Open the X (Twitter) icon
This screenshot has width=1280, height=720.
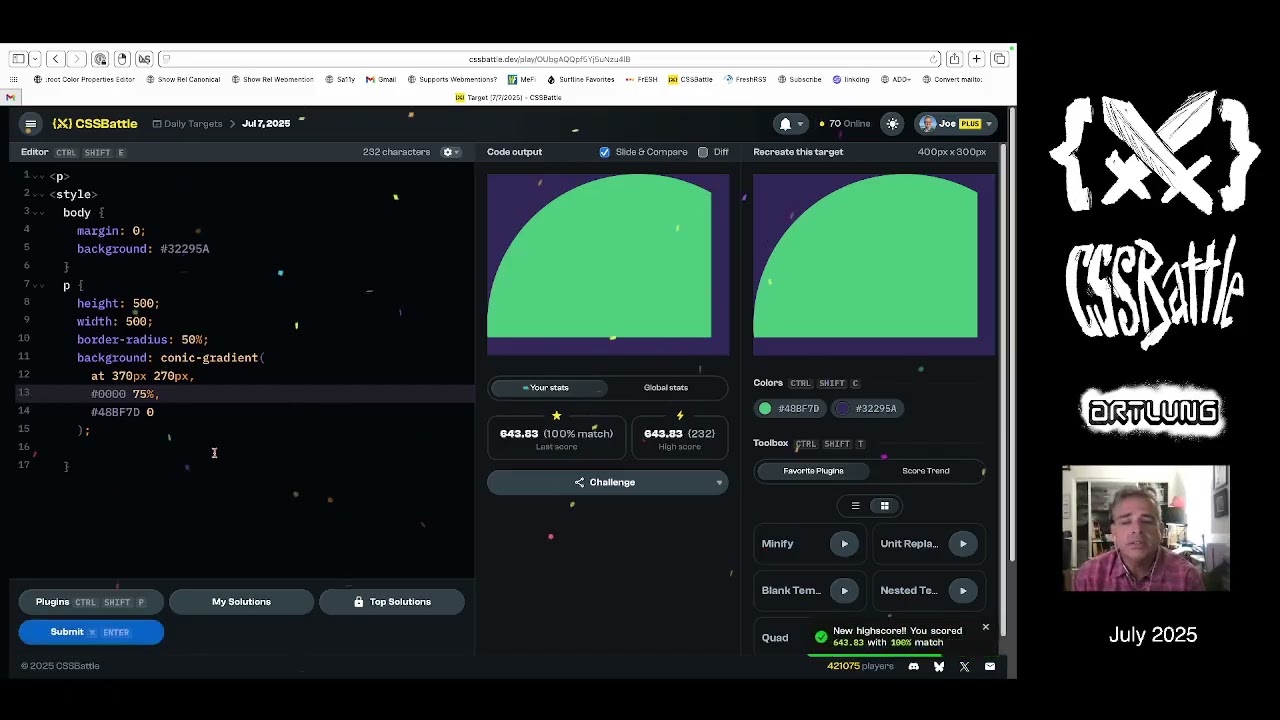point(964,666)
